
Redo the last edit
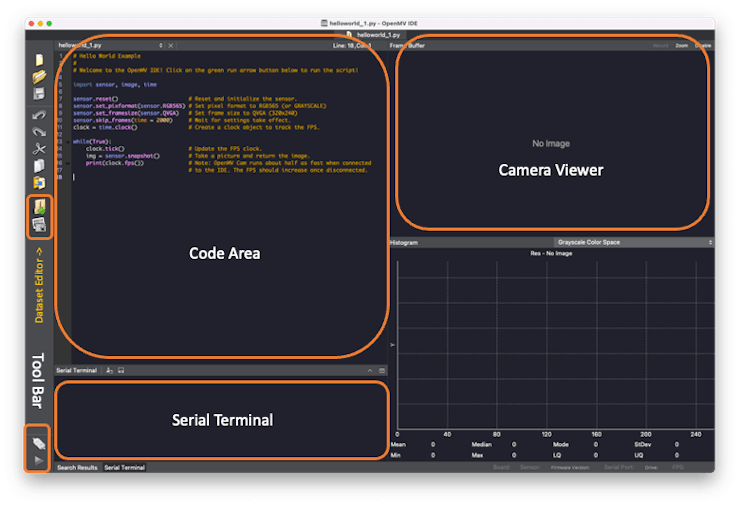pyautogui.click(x=39, y=132)
